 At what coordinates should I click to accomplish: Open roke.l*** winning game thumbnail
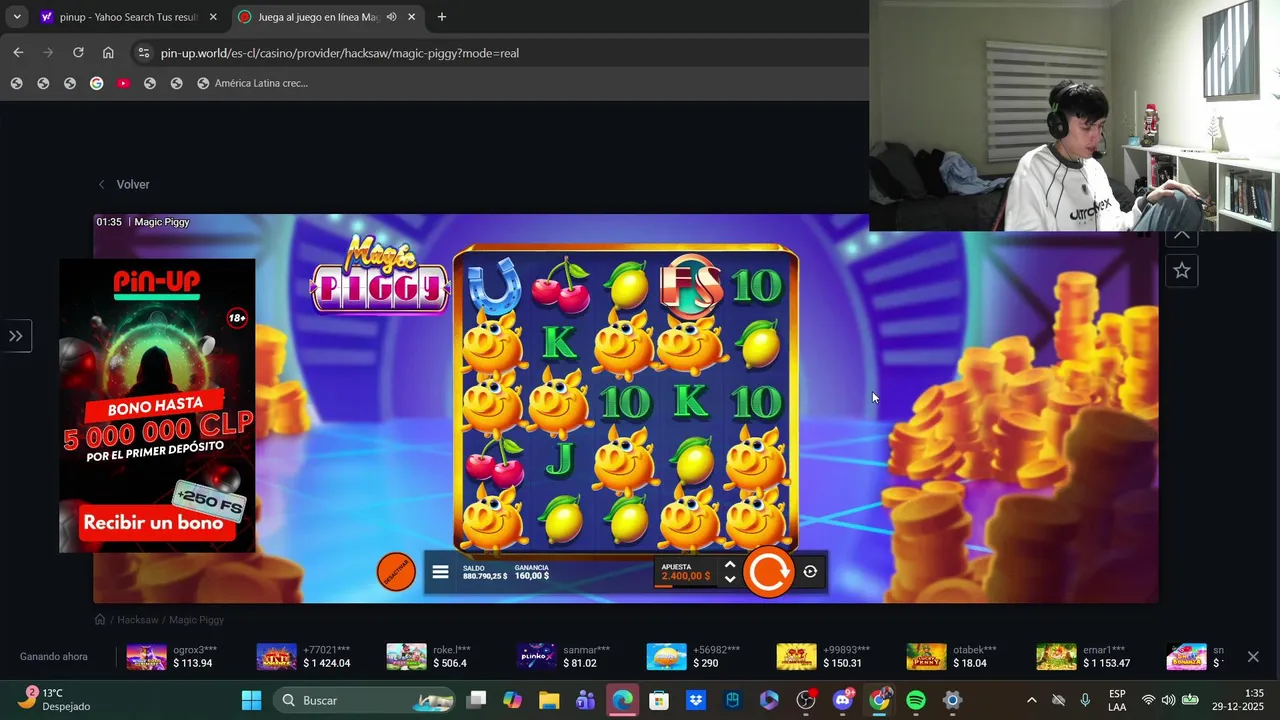pos(406,657)
